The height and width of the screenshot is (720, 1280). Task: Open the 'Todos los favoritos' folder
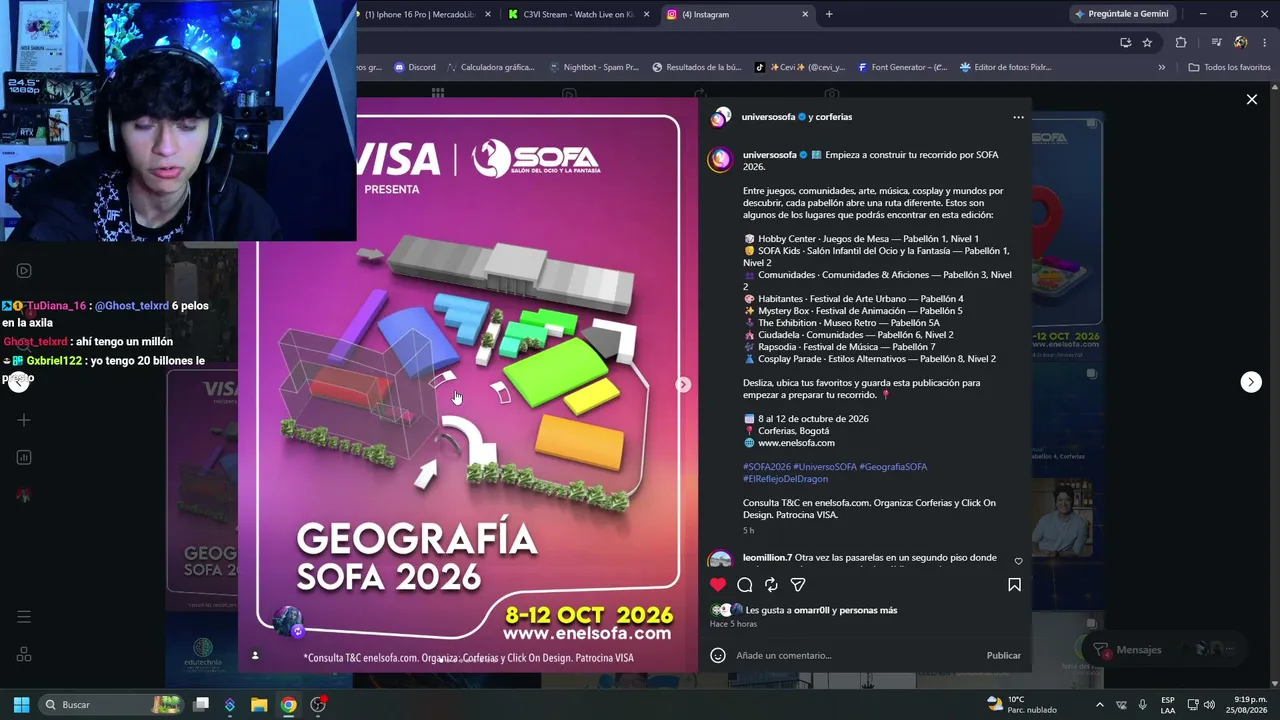point(1229,67)
